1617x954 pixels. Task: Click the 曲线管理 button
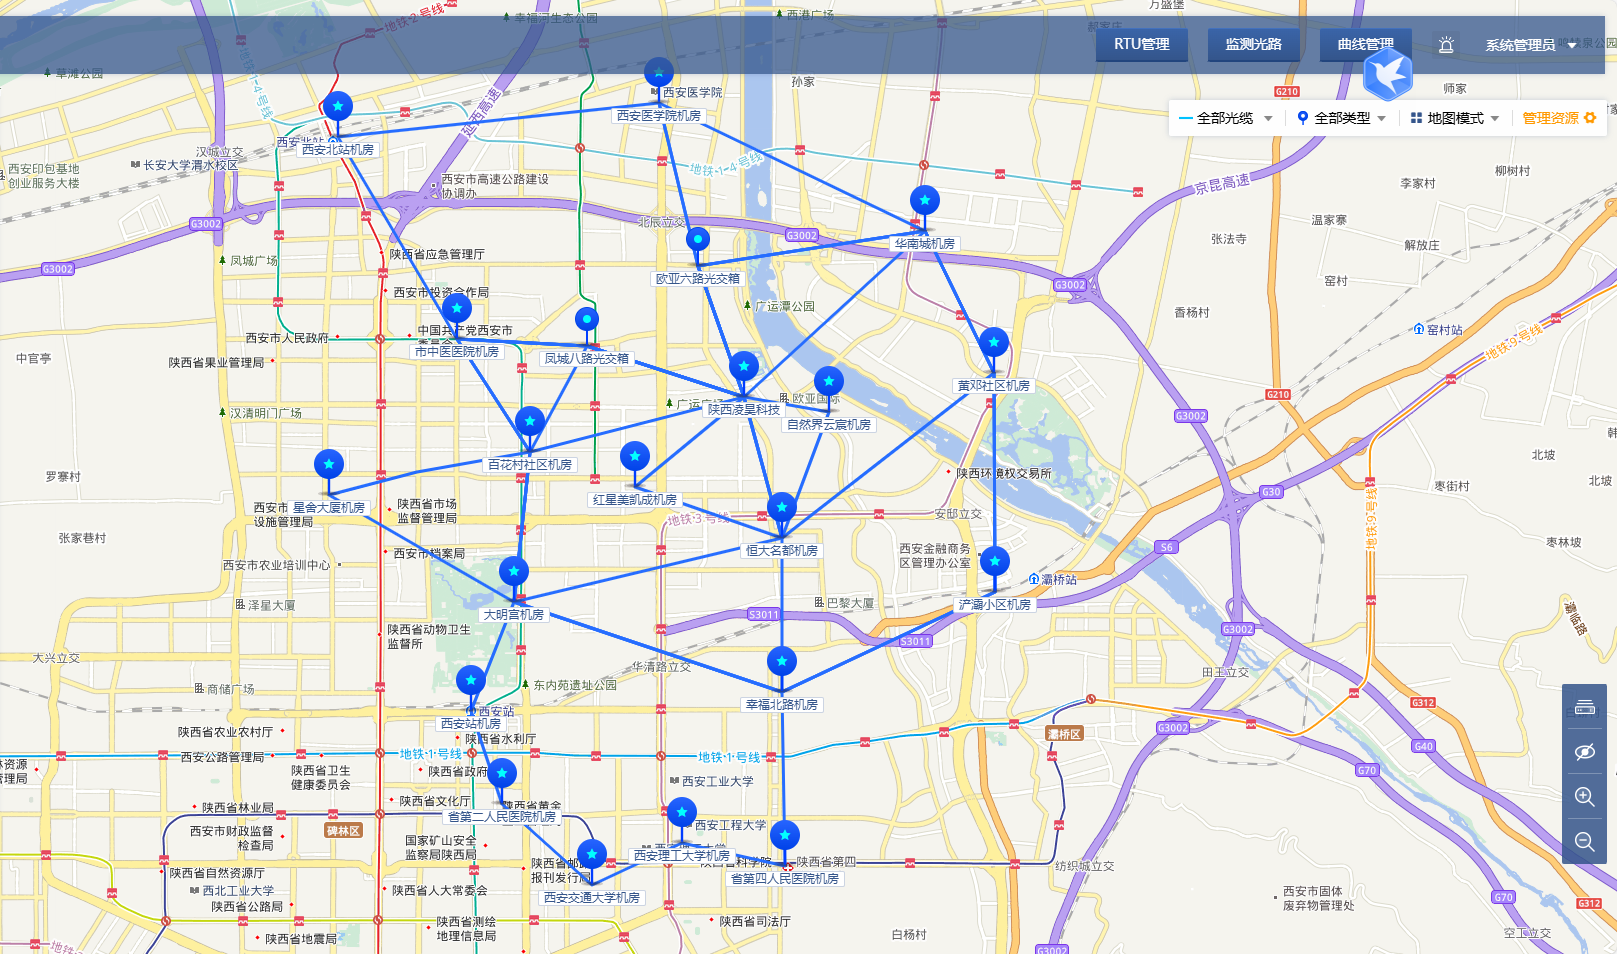click(1365, 44)
